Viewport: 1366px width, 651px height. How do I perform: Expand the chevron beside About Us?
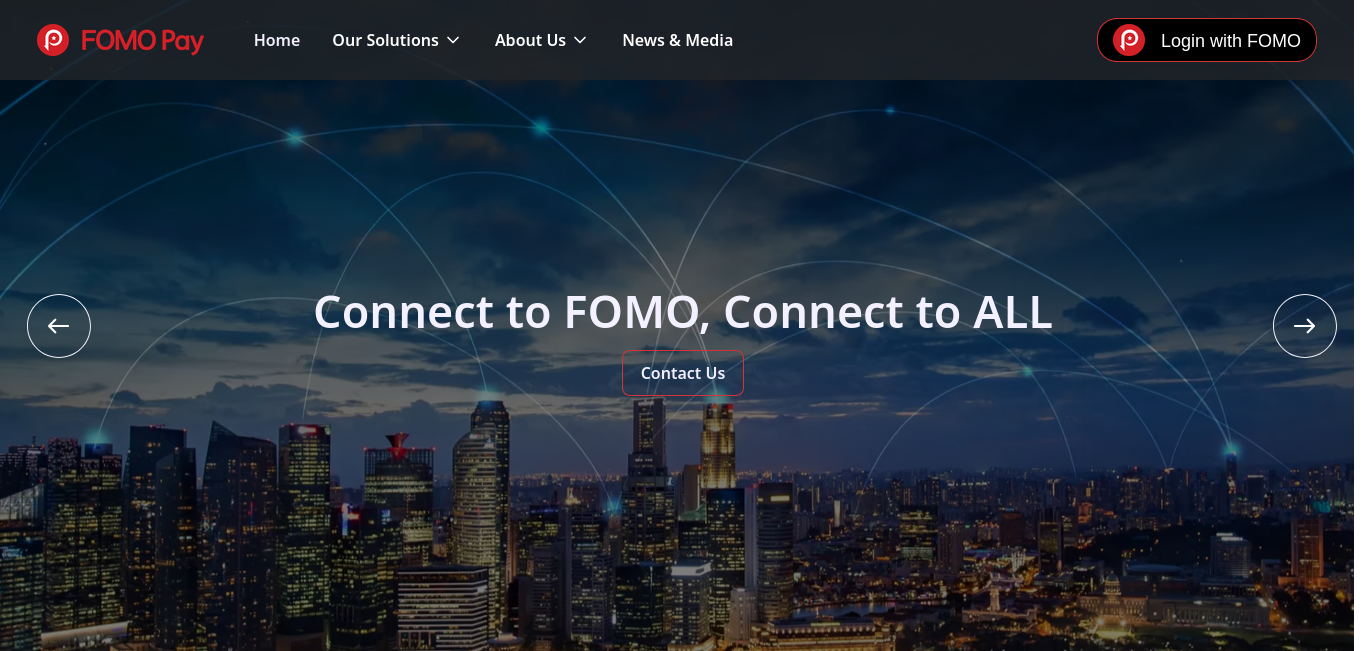coord(580,40)
